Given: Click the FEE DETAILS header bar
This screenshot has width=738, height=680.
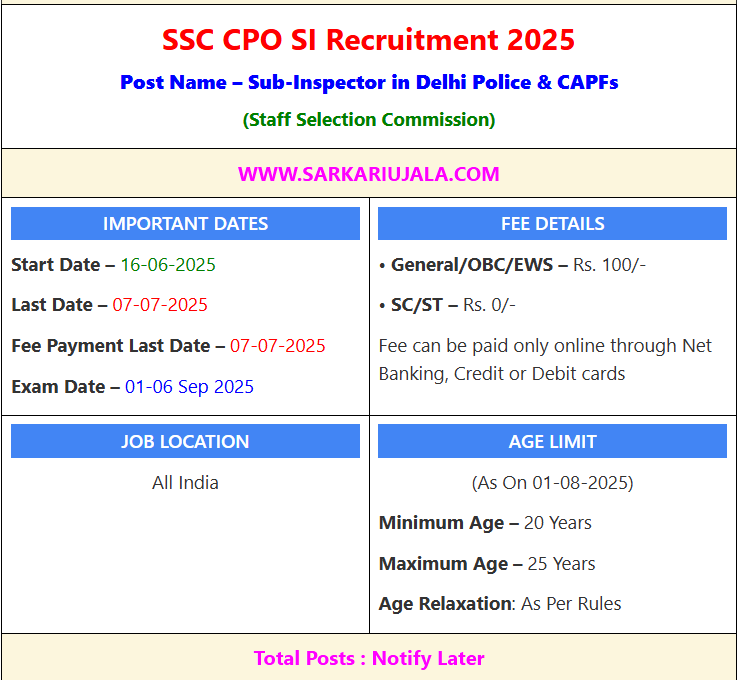Looking at the screenshot, I should pyautogui.click(x=552, y=224).
